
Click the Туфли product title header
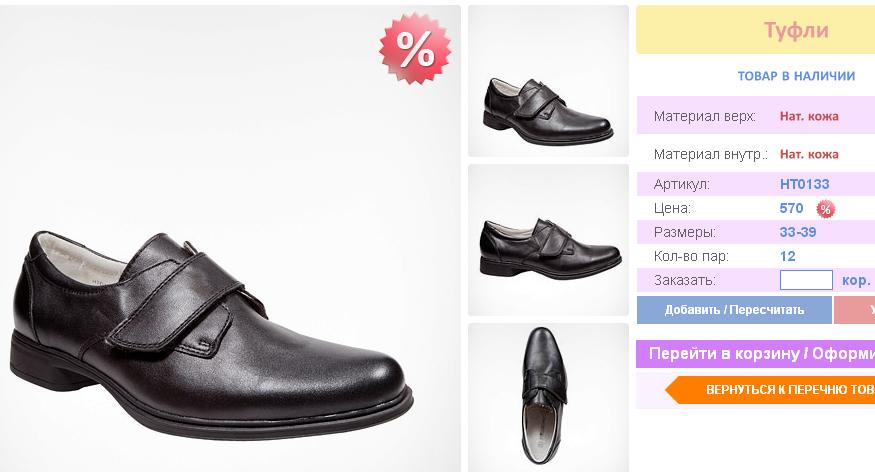[796, 30]
